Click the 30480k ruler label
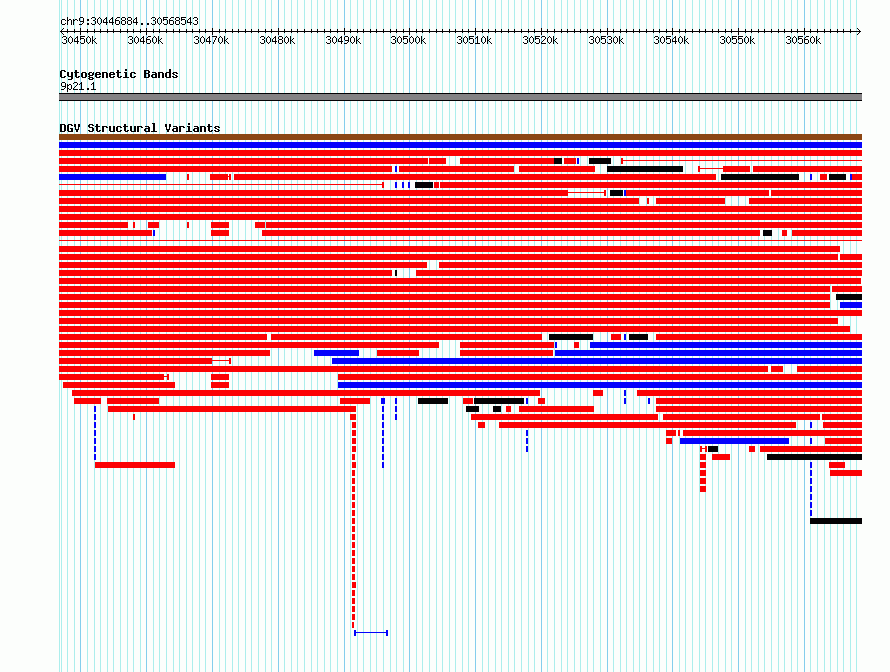The height and width of the screenshot is (672, 890). [x=277, y=40]
